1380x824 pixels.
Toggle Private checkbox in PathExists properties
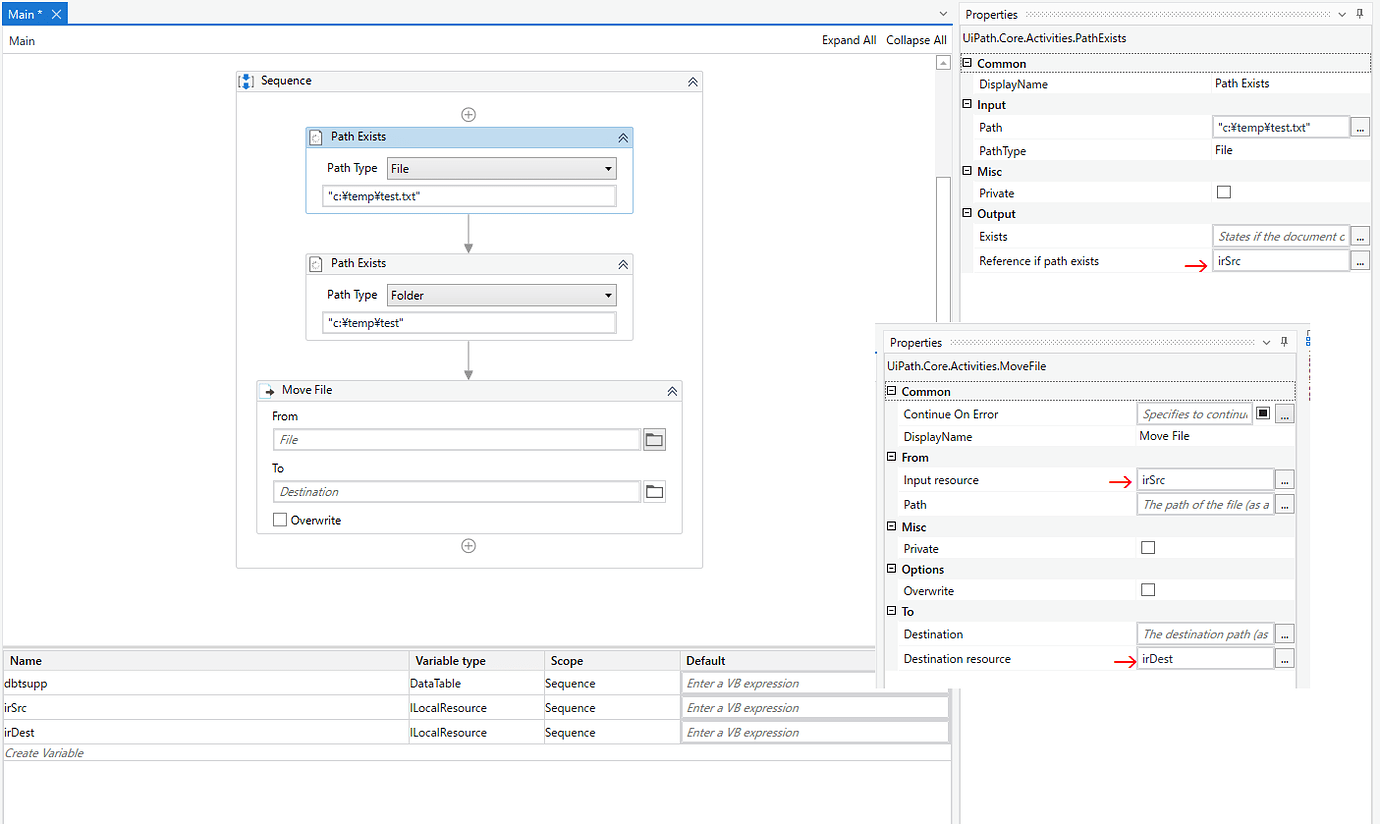point(1223,193)
